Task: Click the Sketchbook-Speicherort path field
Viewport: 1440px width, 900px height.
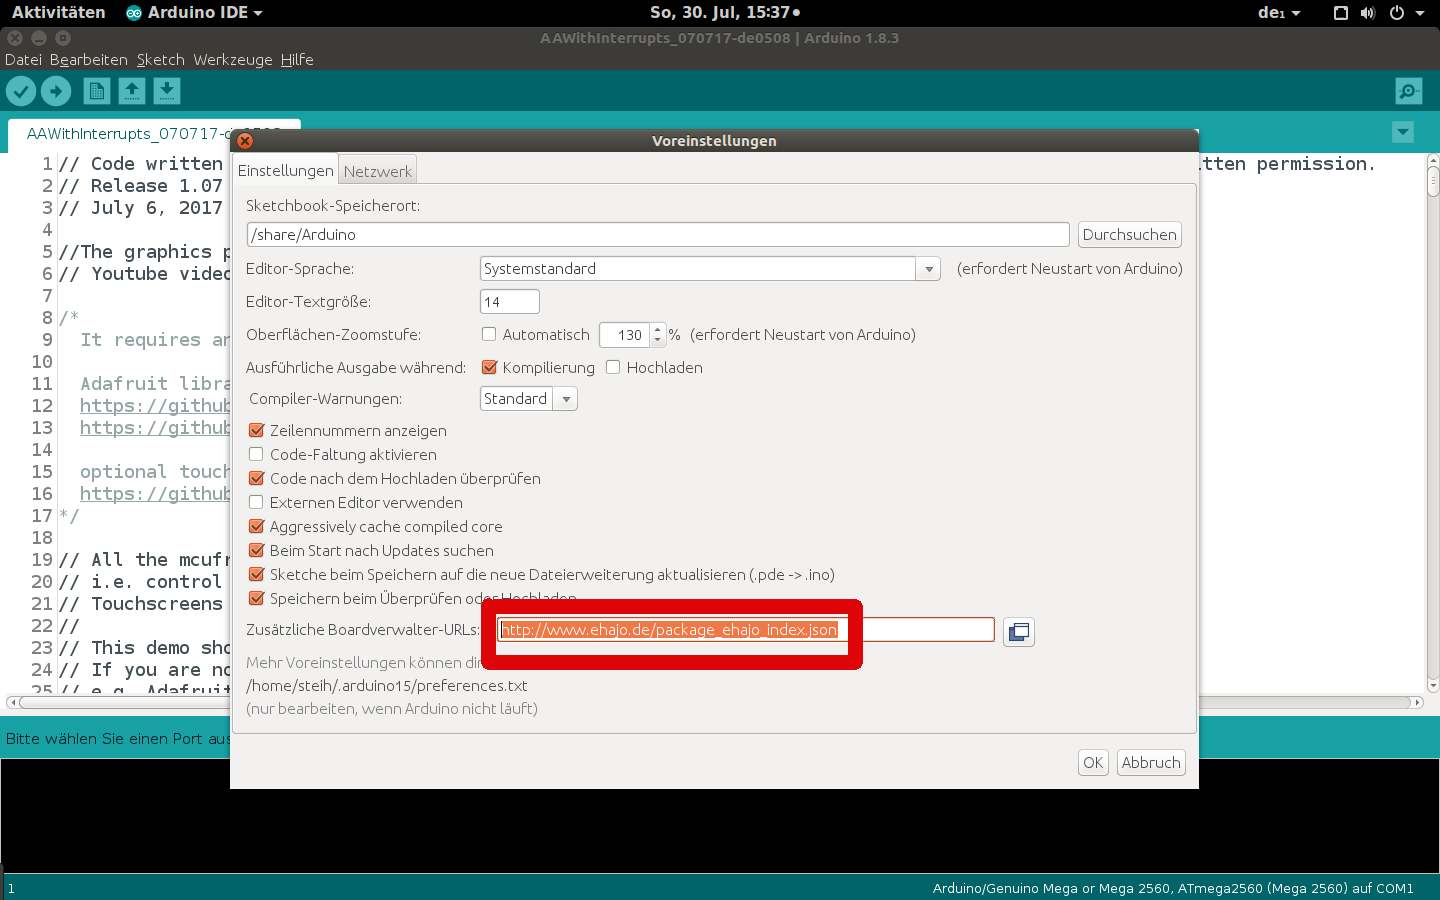Action: coord(658,235)
